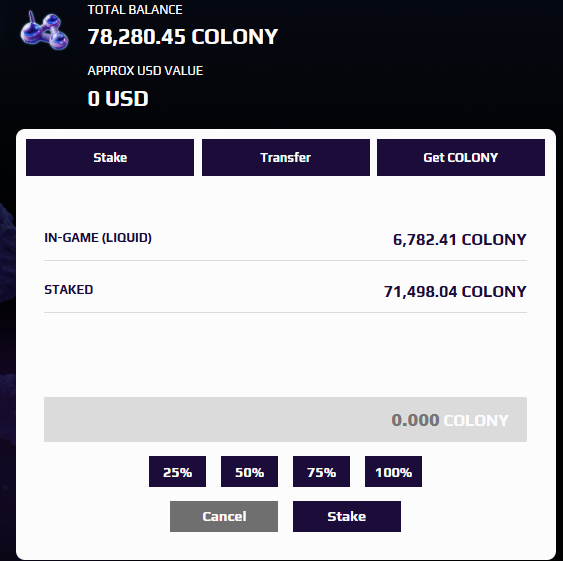This screenshot has height=561, width=563.
Task: Click the 71,498.04 COLONY staked amount
Action: 455,292
